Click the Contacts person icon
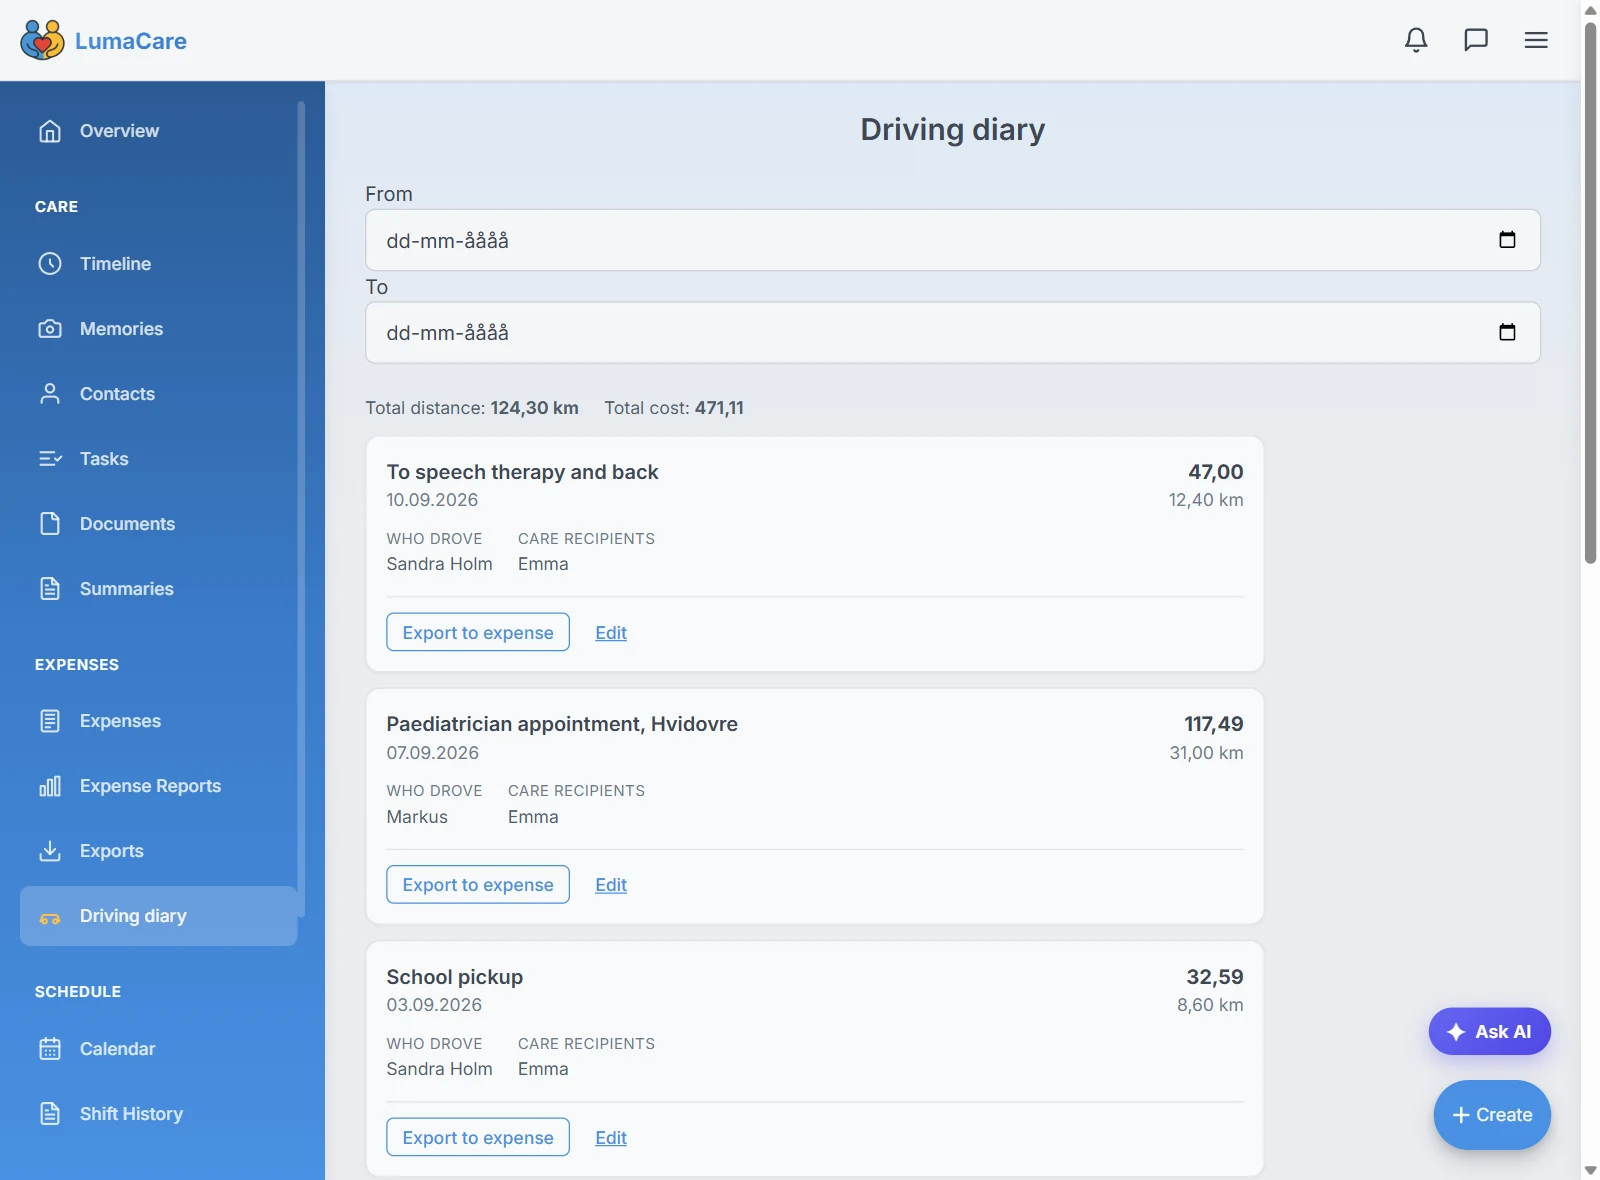The image size is (1600, 1180). (50, 394)
